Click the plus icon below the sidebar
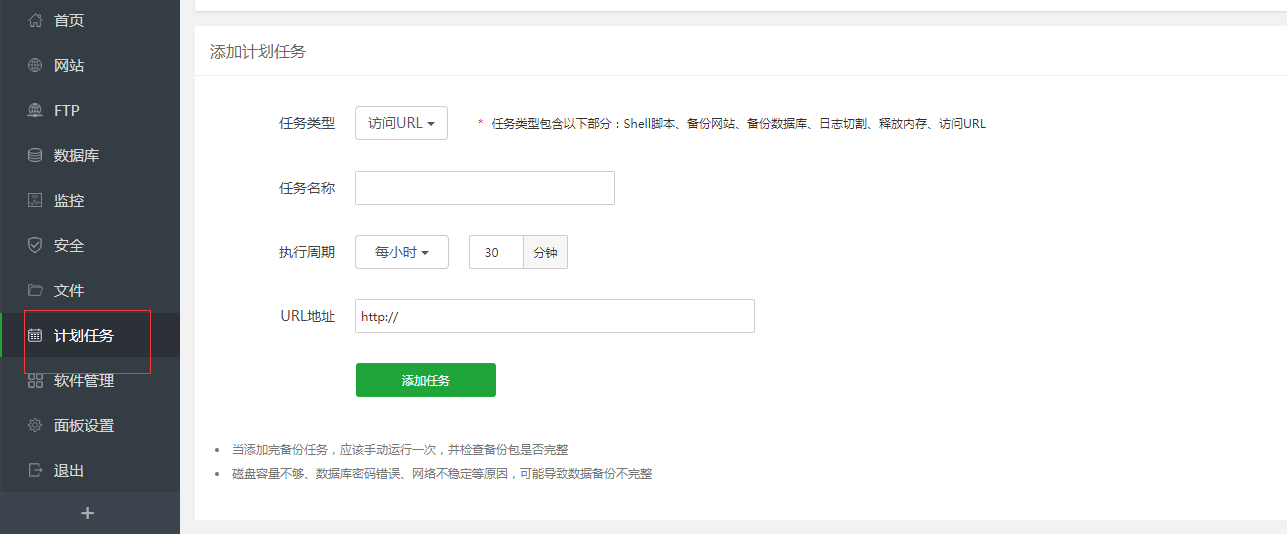The height and width of the screenshot is (534, 1287). (88, 513)
